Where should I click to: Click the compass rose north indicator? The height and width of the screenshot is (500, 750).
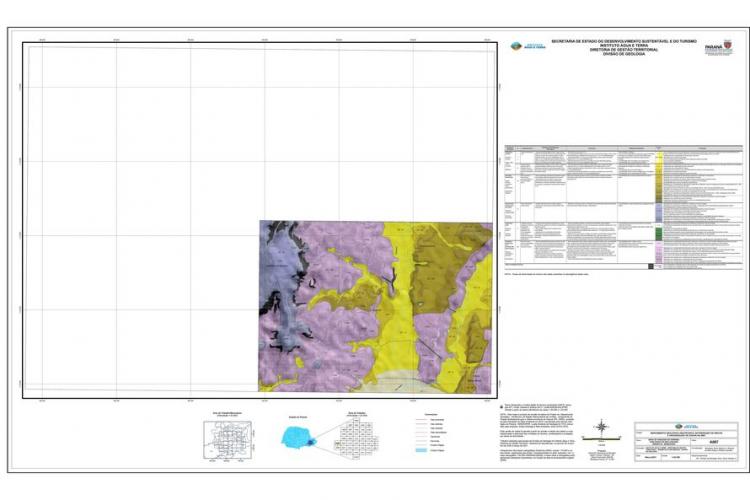click(x=601, y=426)
